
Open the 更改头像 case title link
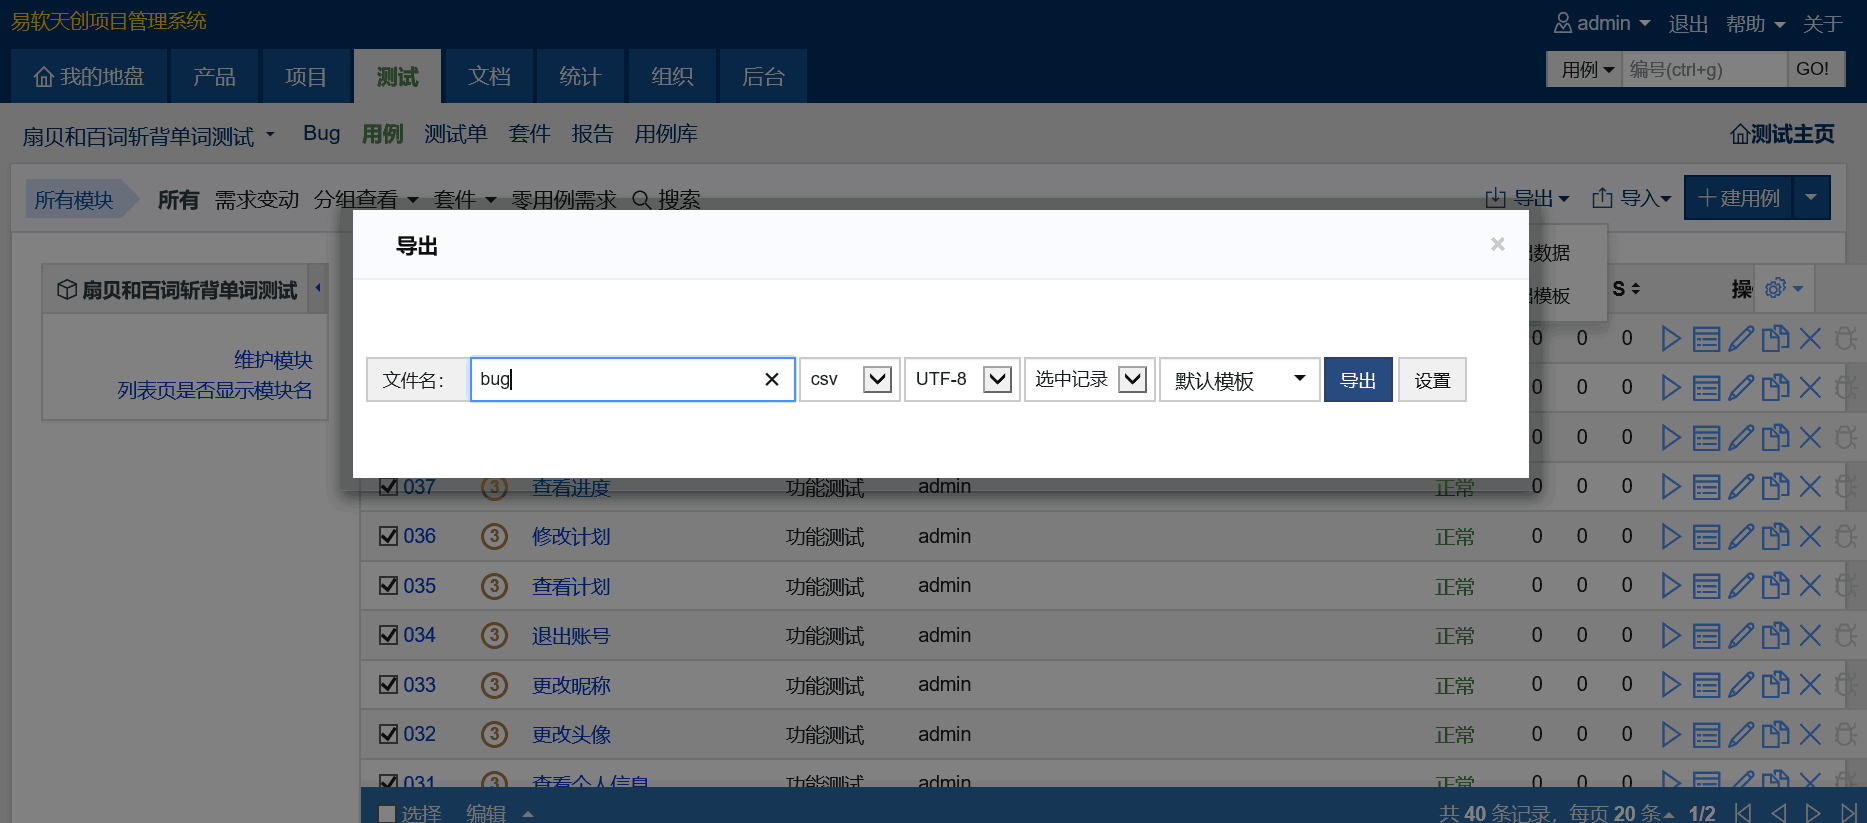pos(571,735)
